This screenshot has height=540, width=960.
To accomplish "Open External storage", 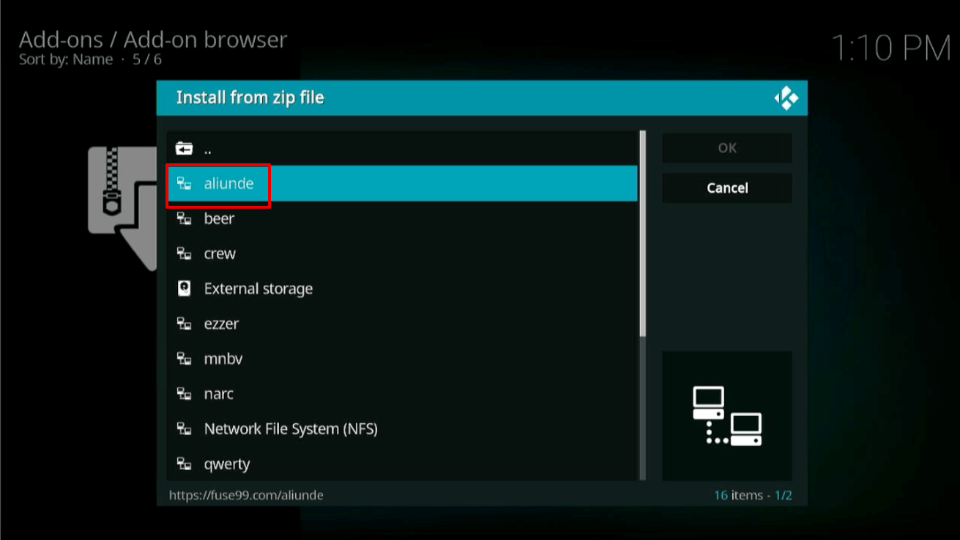I will click(402, 288).
